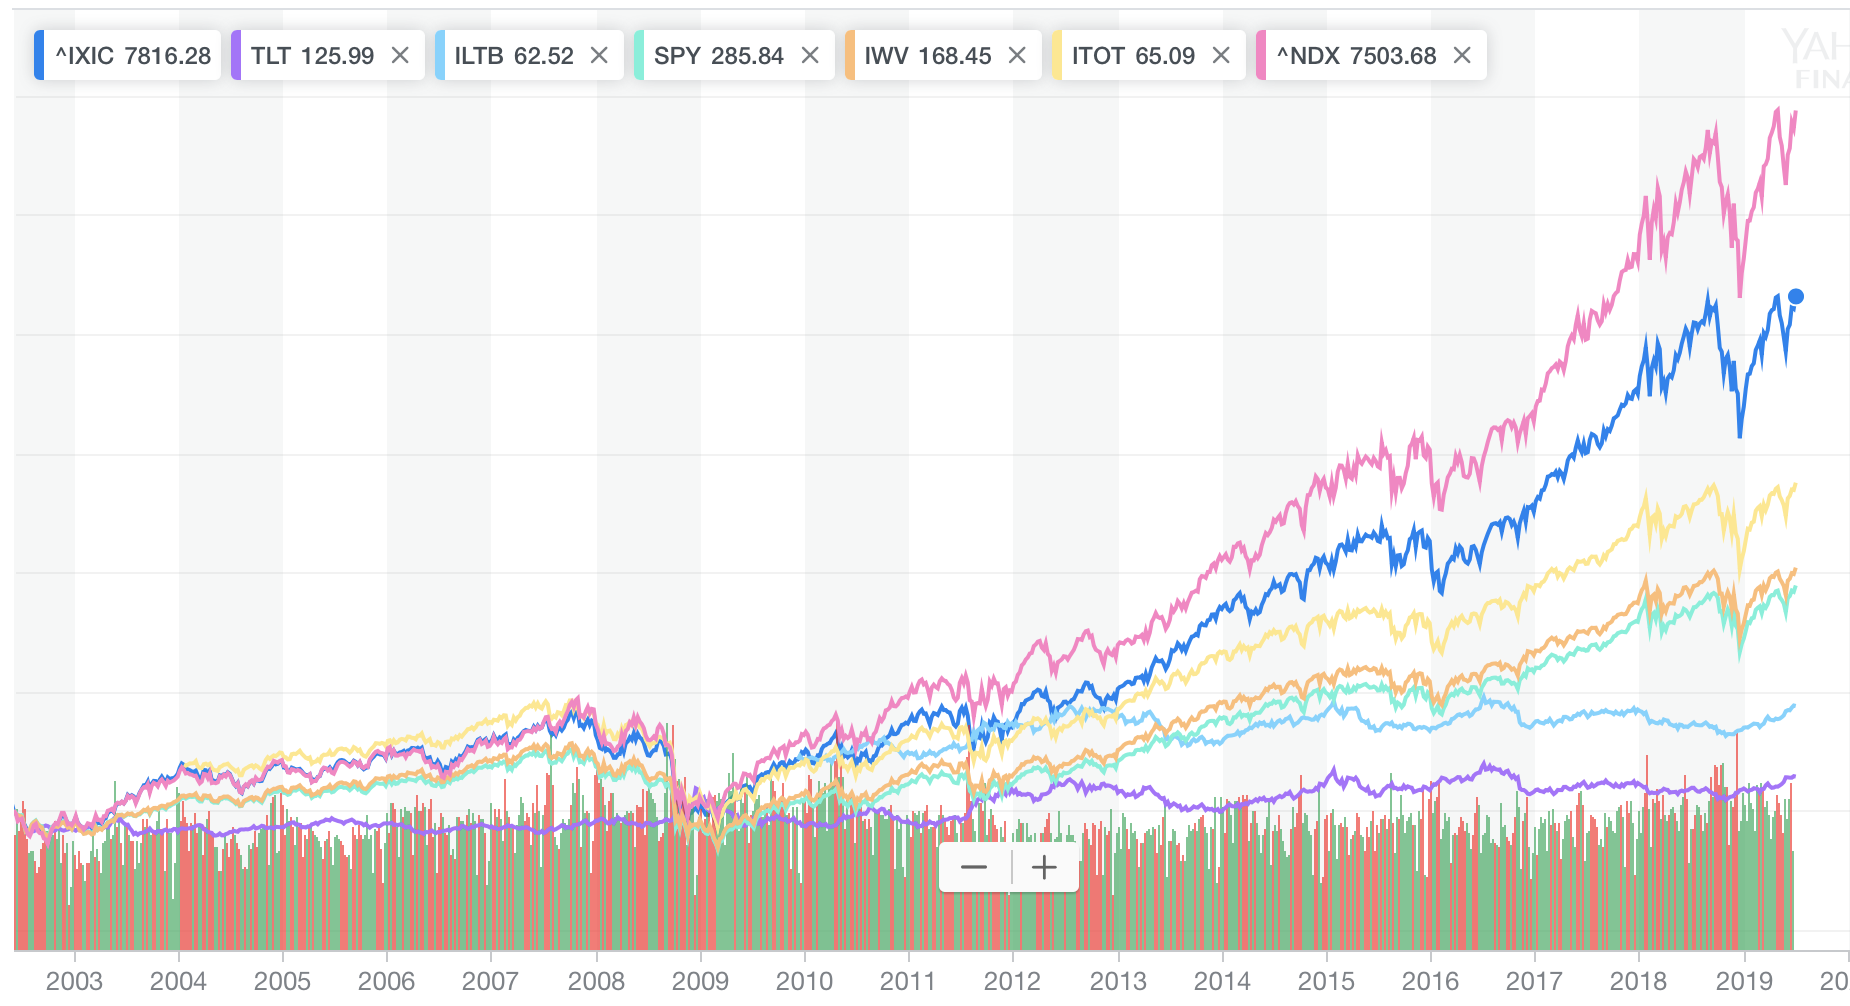This screenshot has height=1006, width=1850.
Task: Click the 2003 year label on axis
Action: (74, 981)
